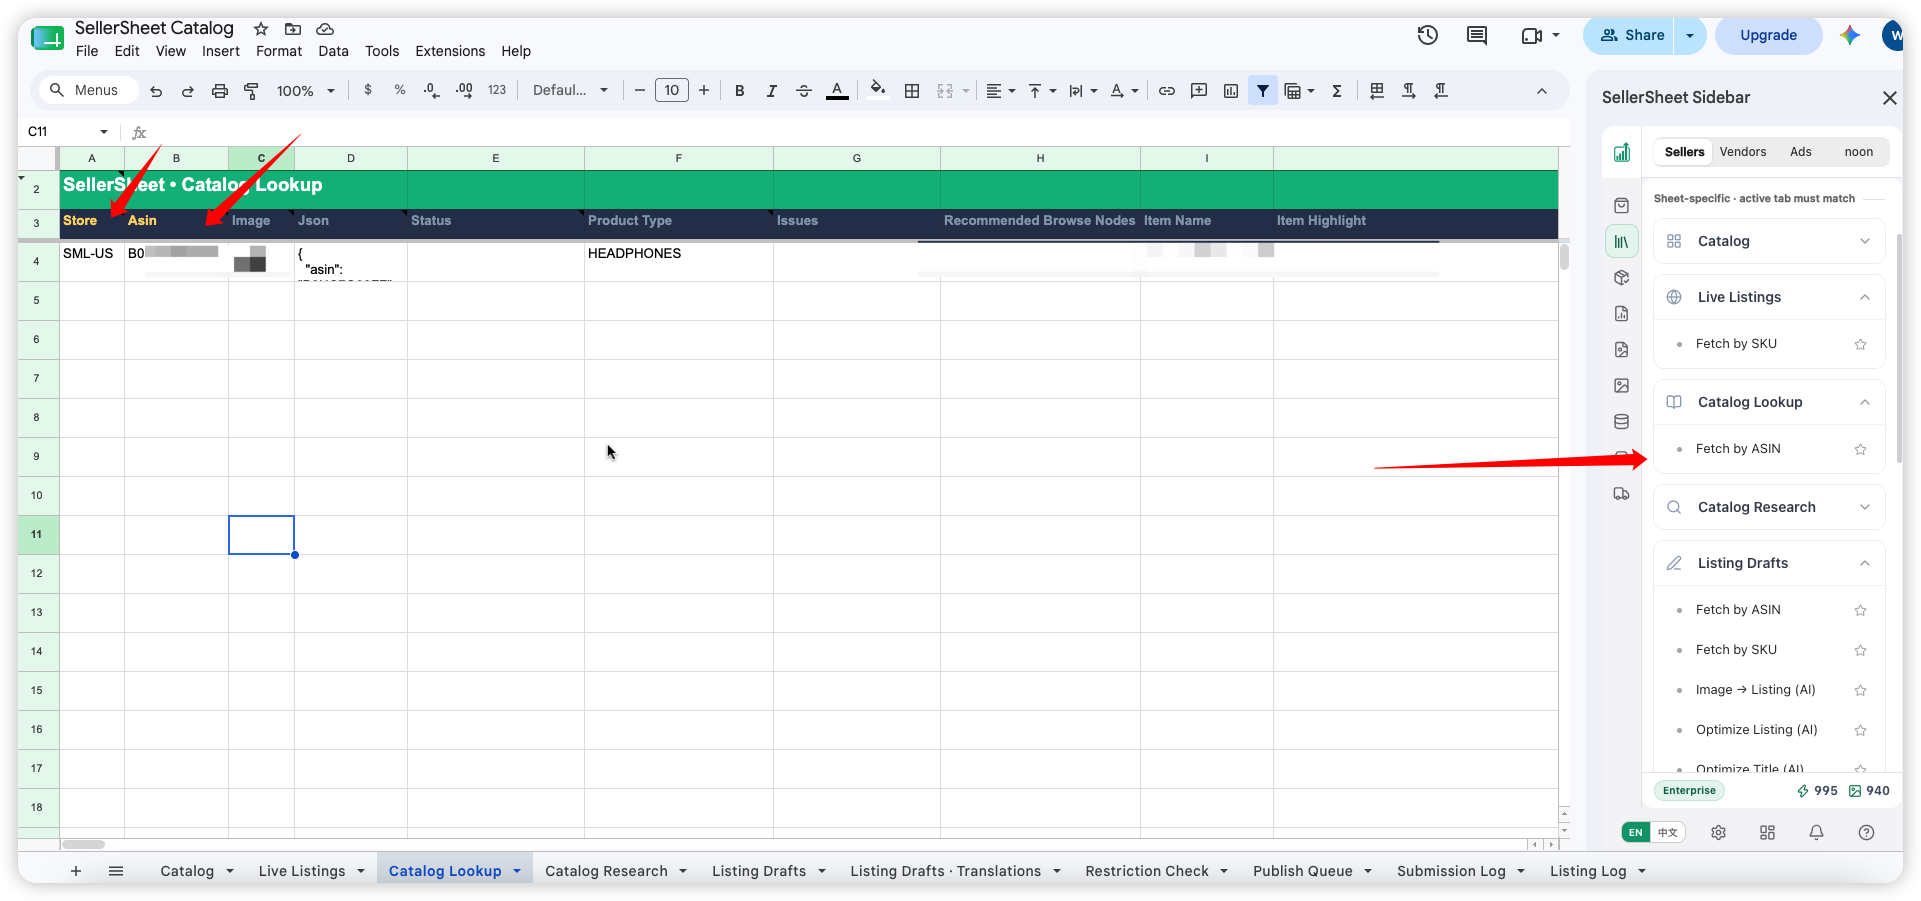Decrease decimal places
This screenshot has width=1921, height=901.
(431, 90)
